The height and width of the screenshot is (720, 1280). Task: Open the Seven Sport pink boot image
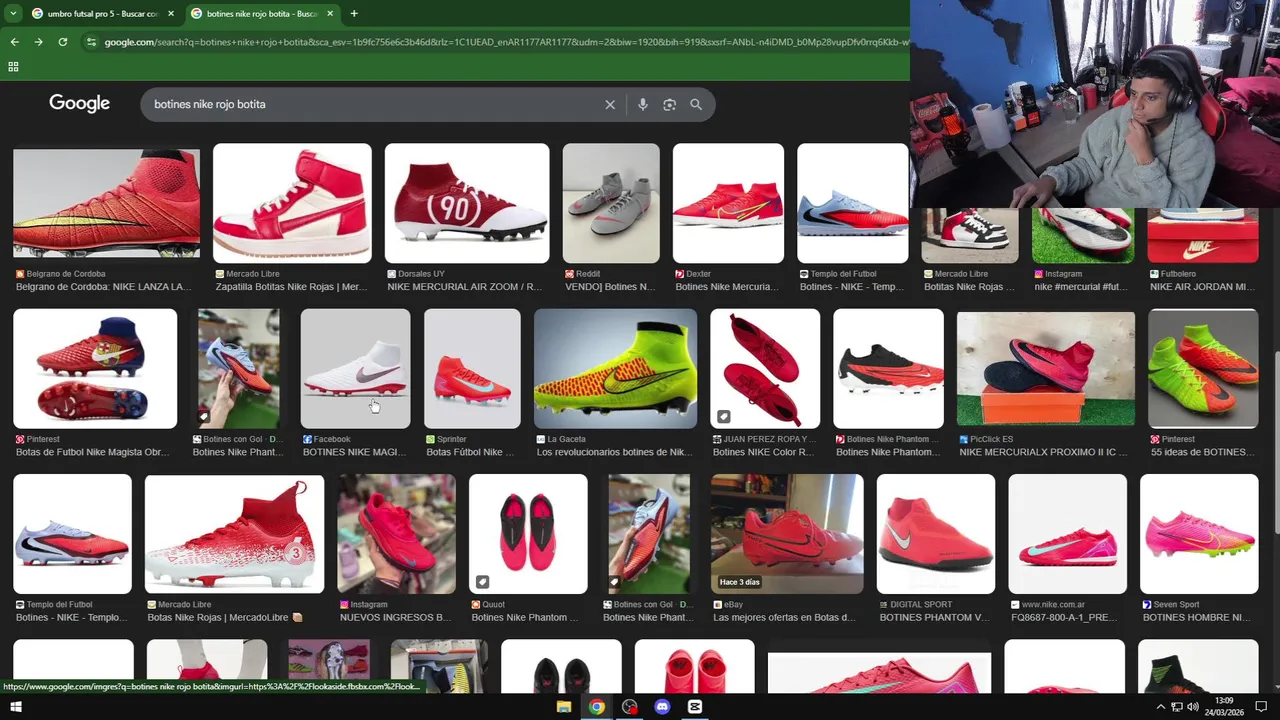(x=1199, y=534)
